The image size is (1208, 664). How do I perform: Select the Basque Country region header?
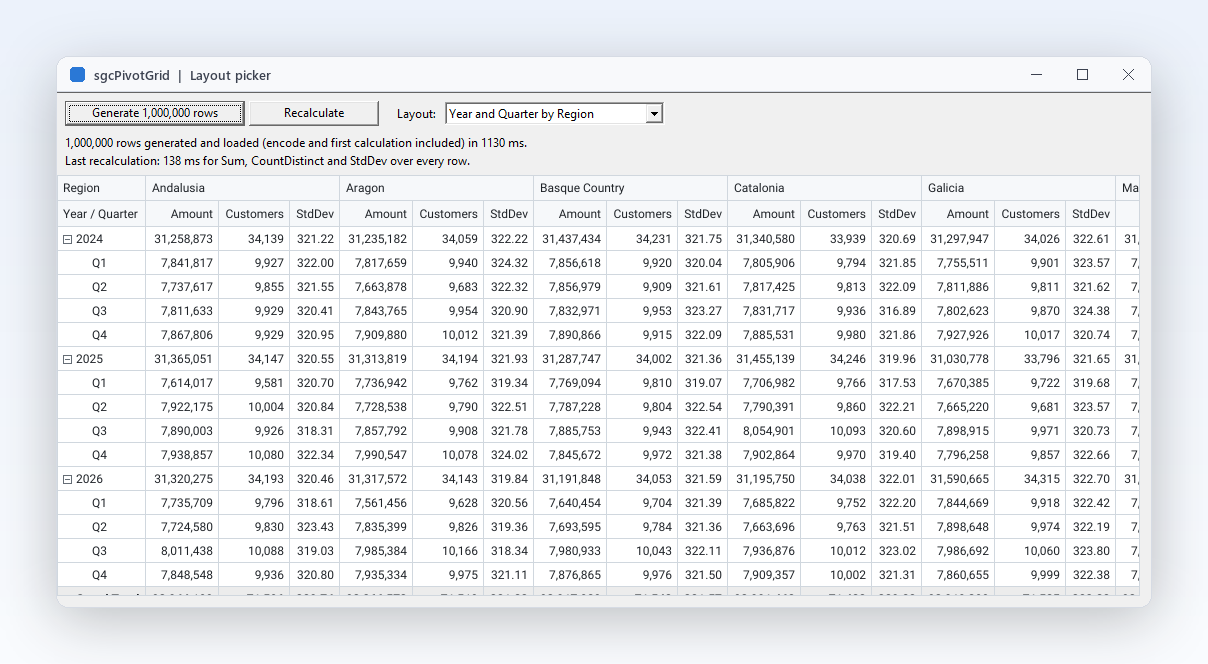(631, 188)
